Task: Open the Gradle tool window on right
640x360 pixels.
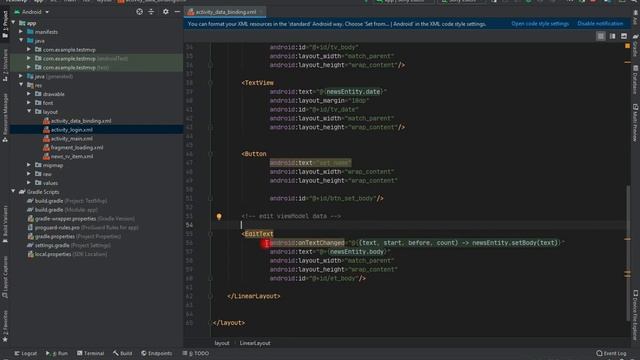Action: pyautogui.click(x=635, y=46)
